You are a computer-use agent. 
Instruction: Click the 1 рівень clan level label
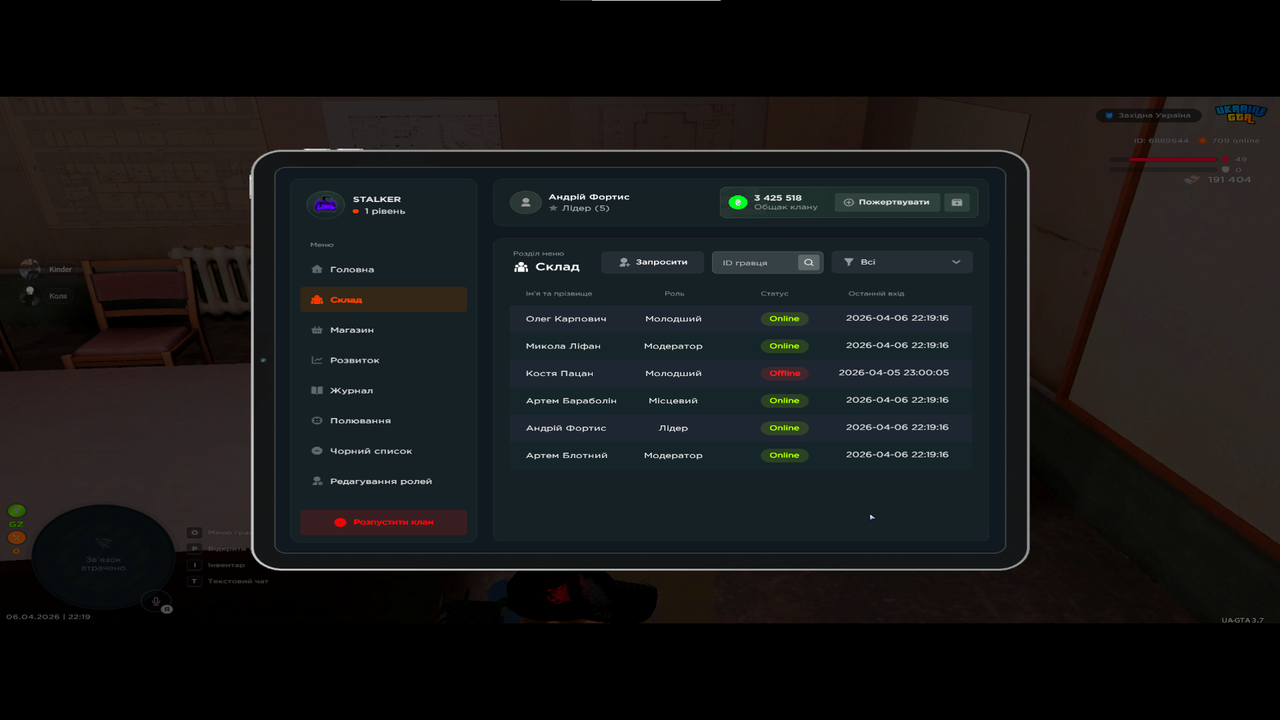click(x=385, y=212)
